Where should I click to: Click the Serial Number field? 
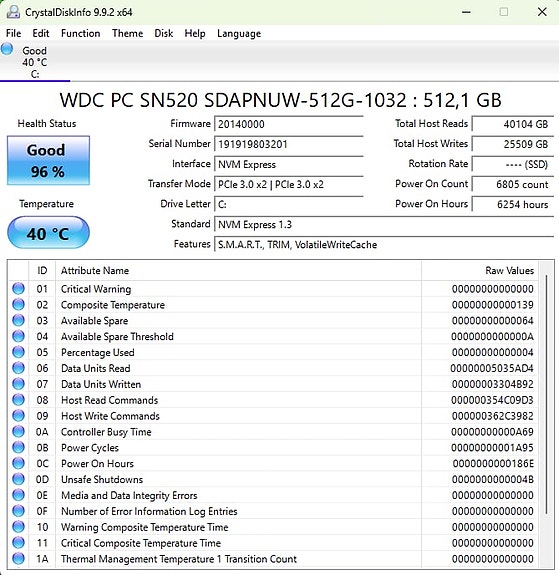pos(289,144)
